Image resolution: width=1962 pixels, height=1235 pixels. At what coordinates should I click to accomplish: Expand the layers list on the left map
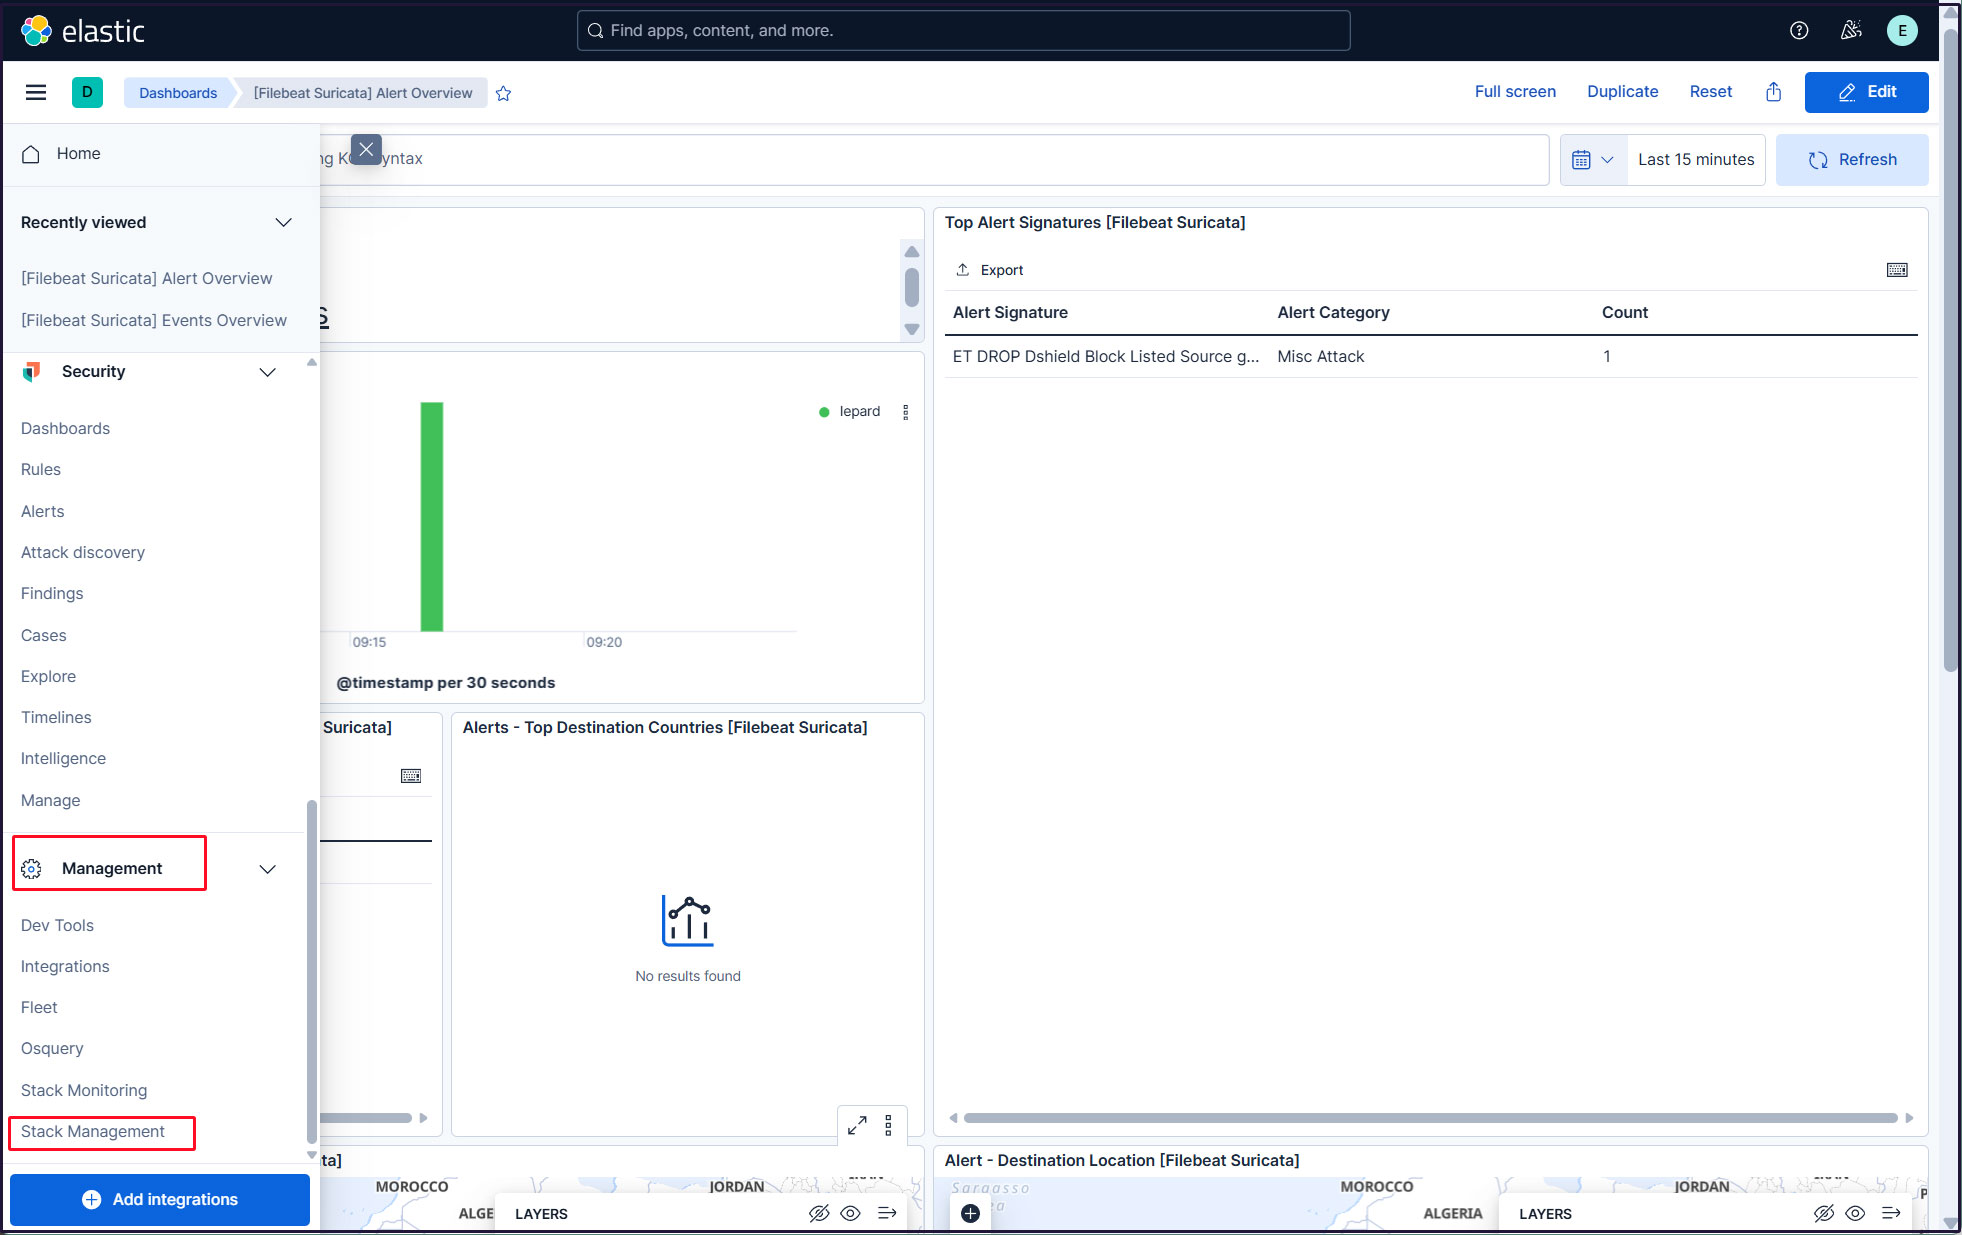click(887, 1213)
